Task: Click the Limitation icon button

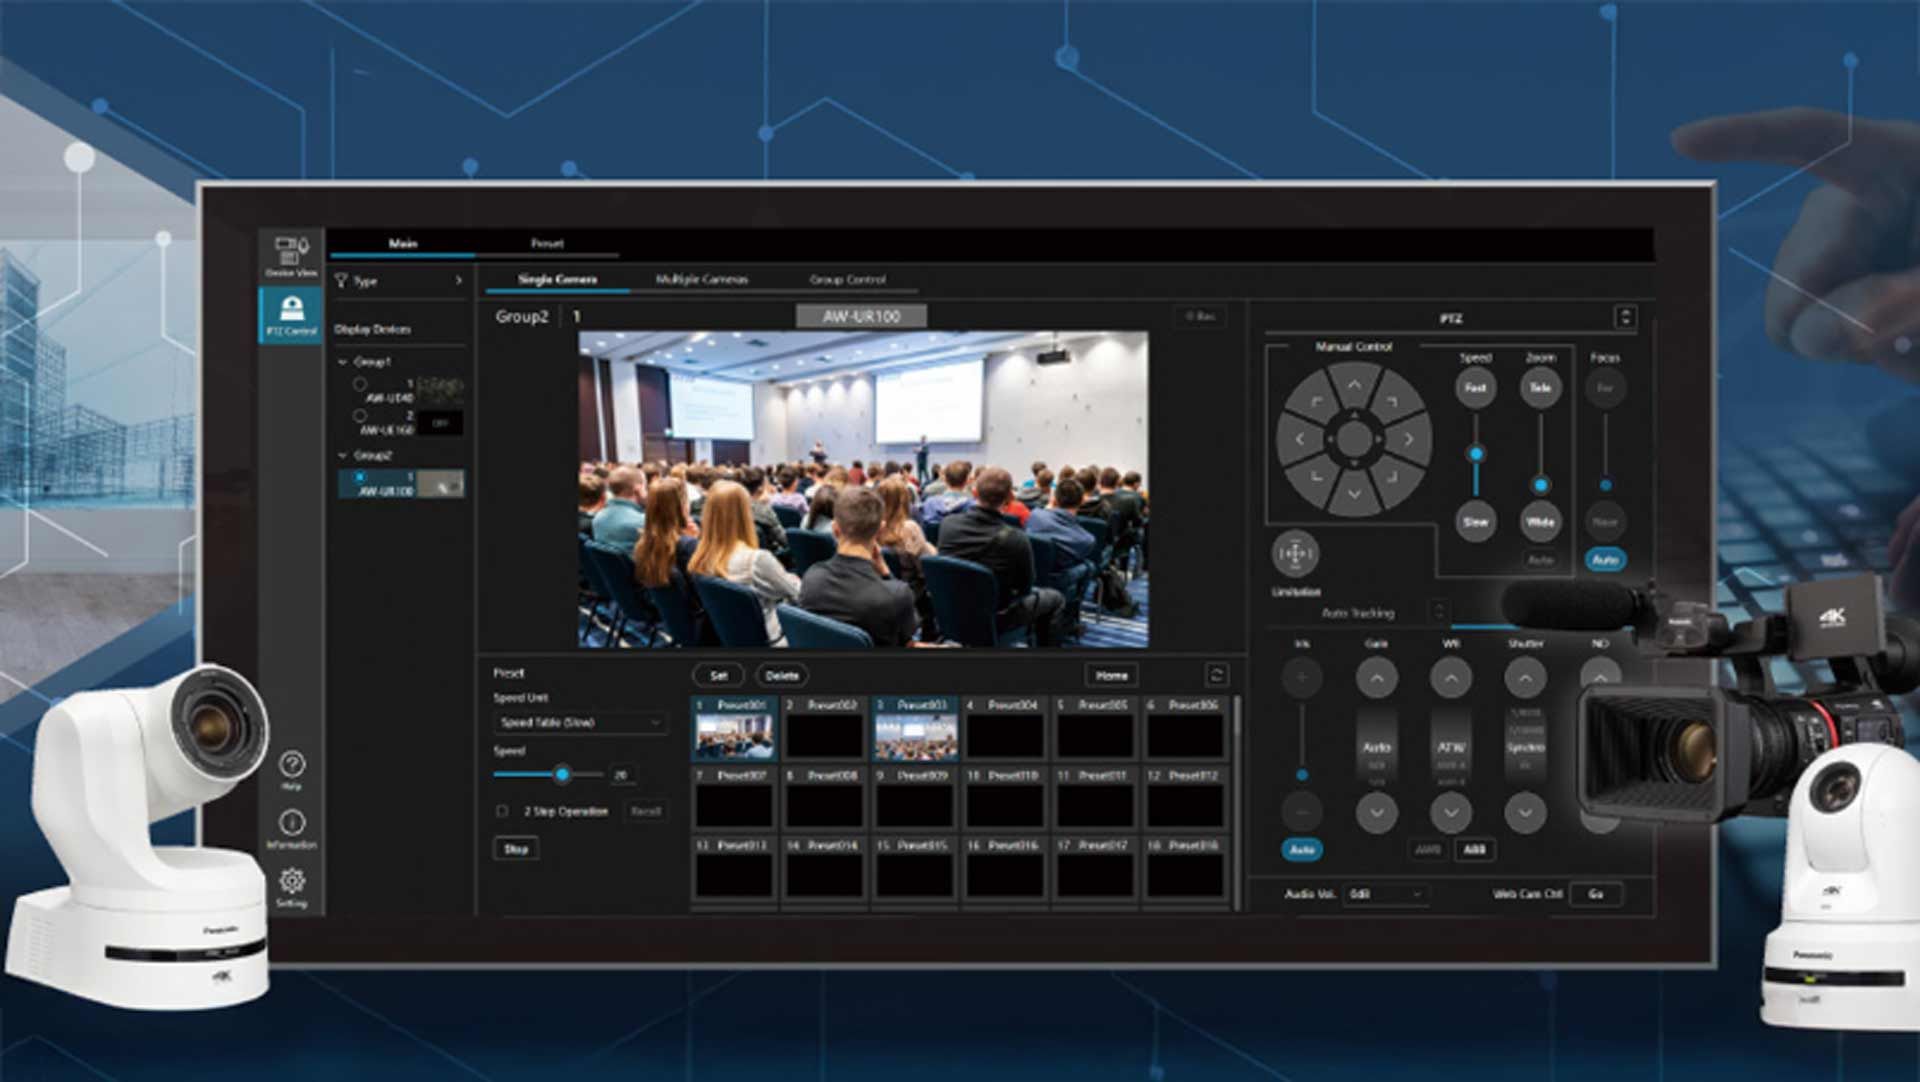Action: pyautogui.click(x=1295, y=553)
